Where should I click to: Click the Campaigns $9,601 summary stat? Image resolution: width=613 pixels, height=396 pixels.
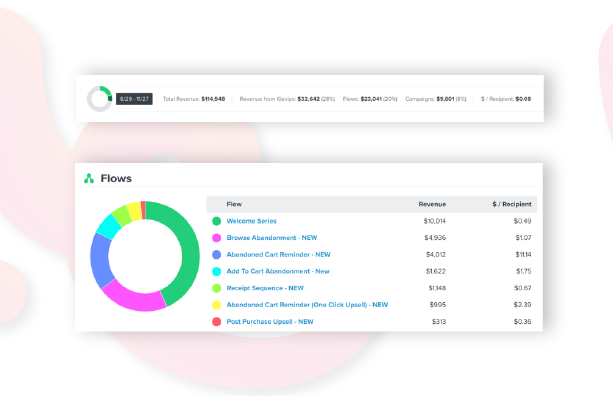[436, 99]
